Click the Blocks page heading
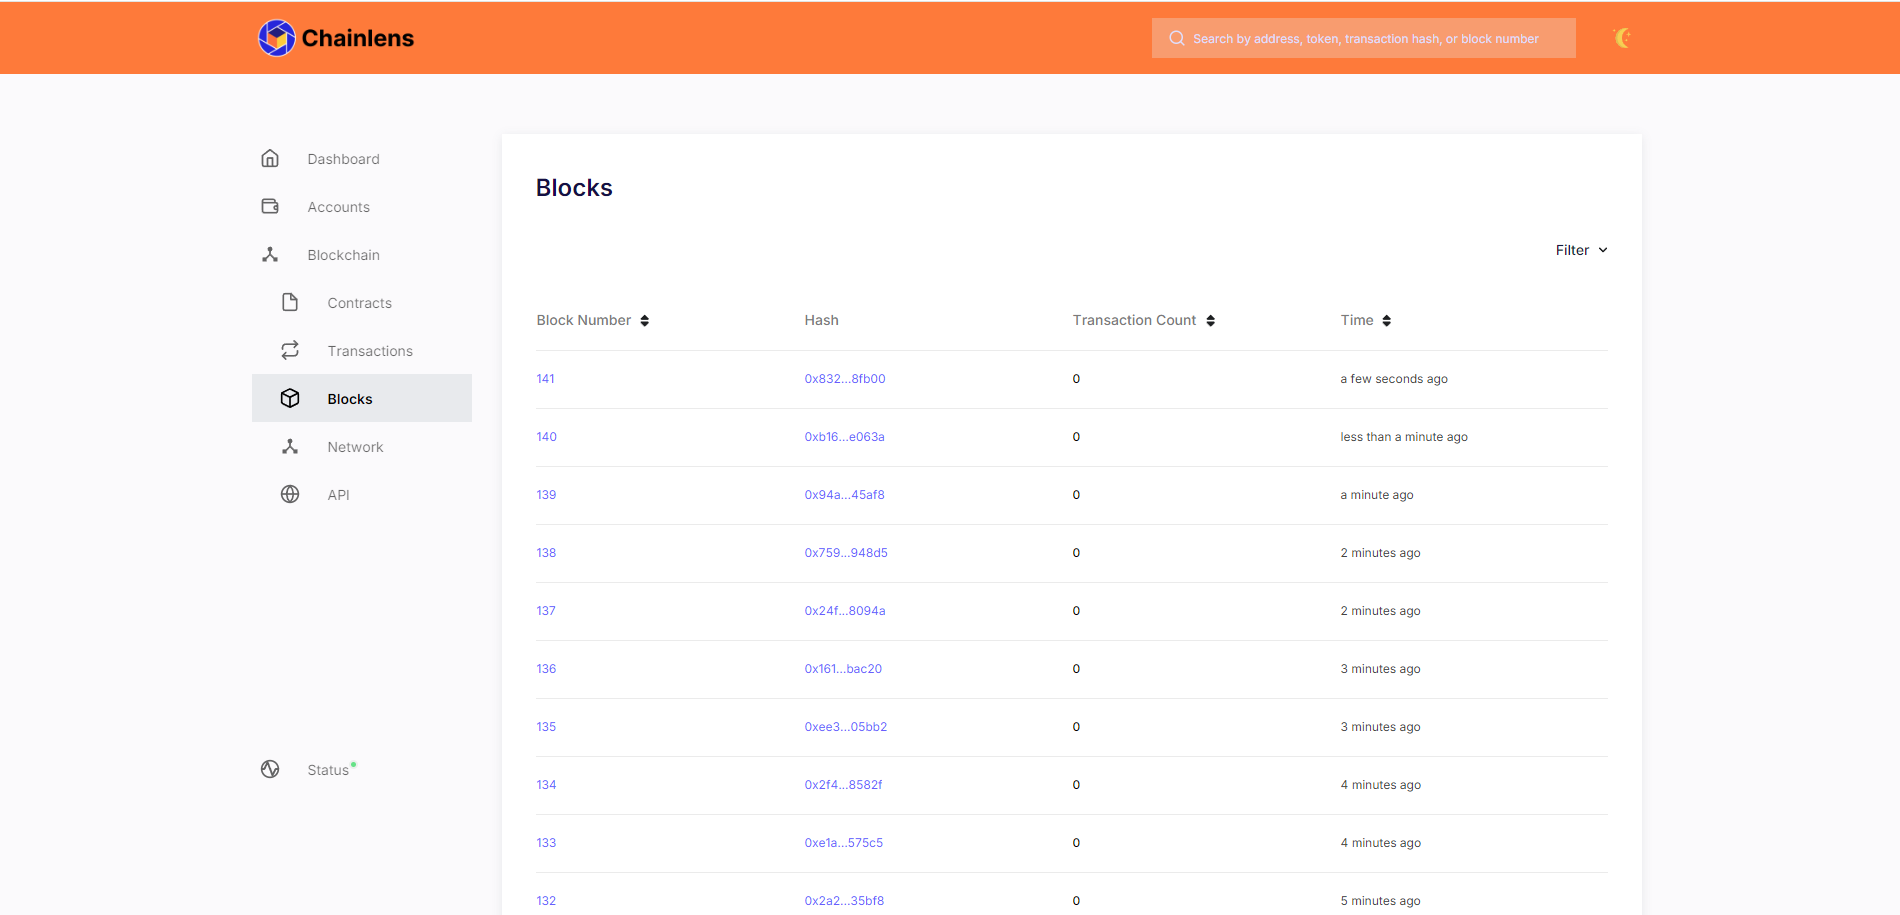This screenshot has width=1900, height=915. (574, 188)
